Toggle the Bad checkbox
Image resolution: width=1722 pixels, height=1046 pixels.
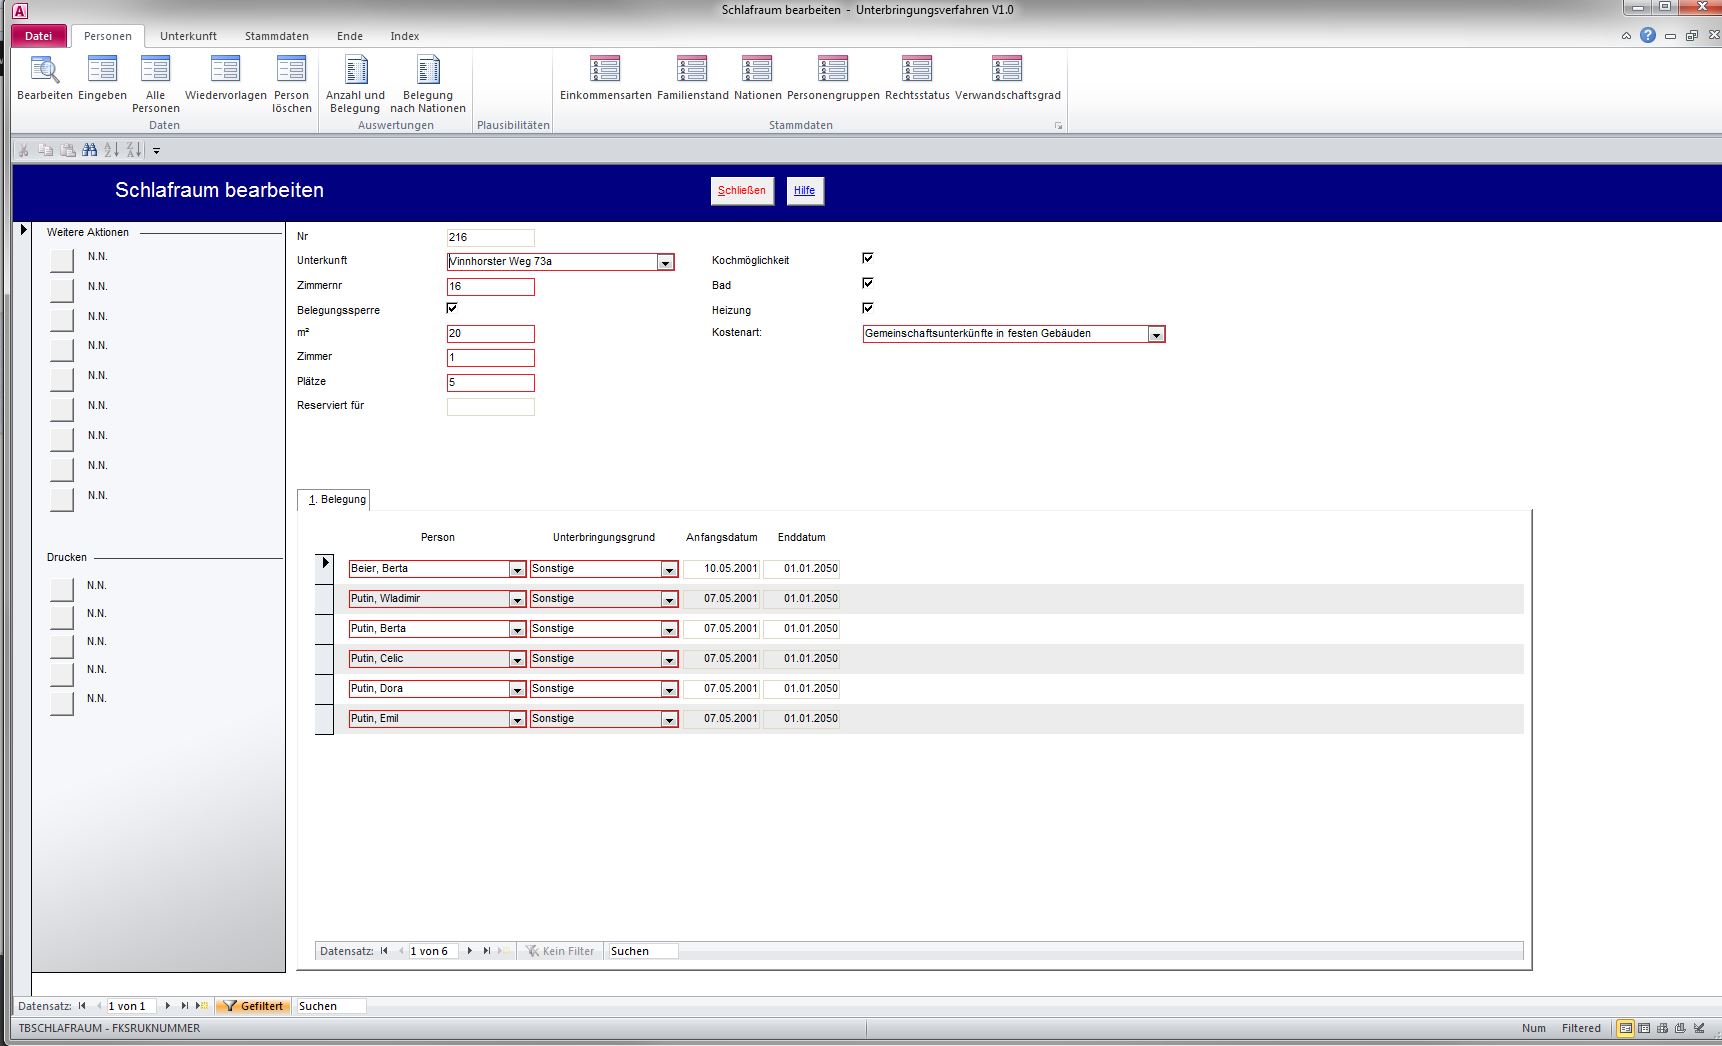868,283
